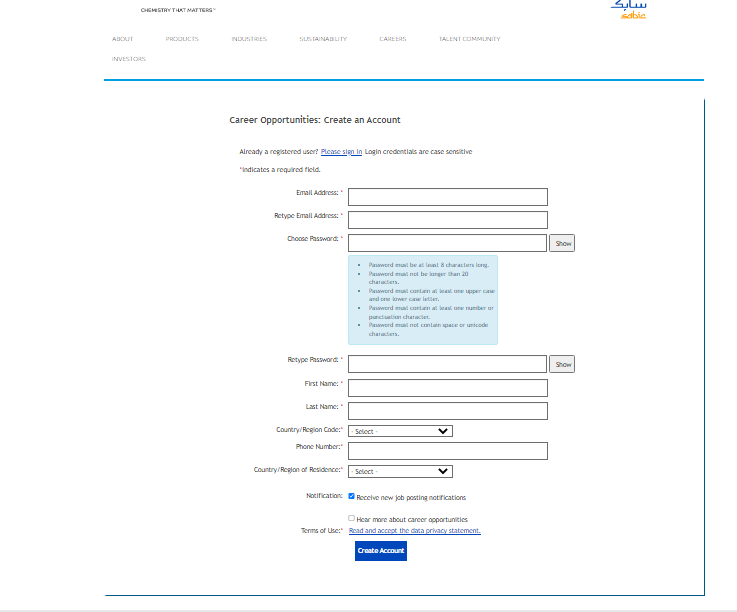Focus the Last Name field
The image size is (737, 612).
[x=448, y=411]
